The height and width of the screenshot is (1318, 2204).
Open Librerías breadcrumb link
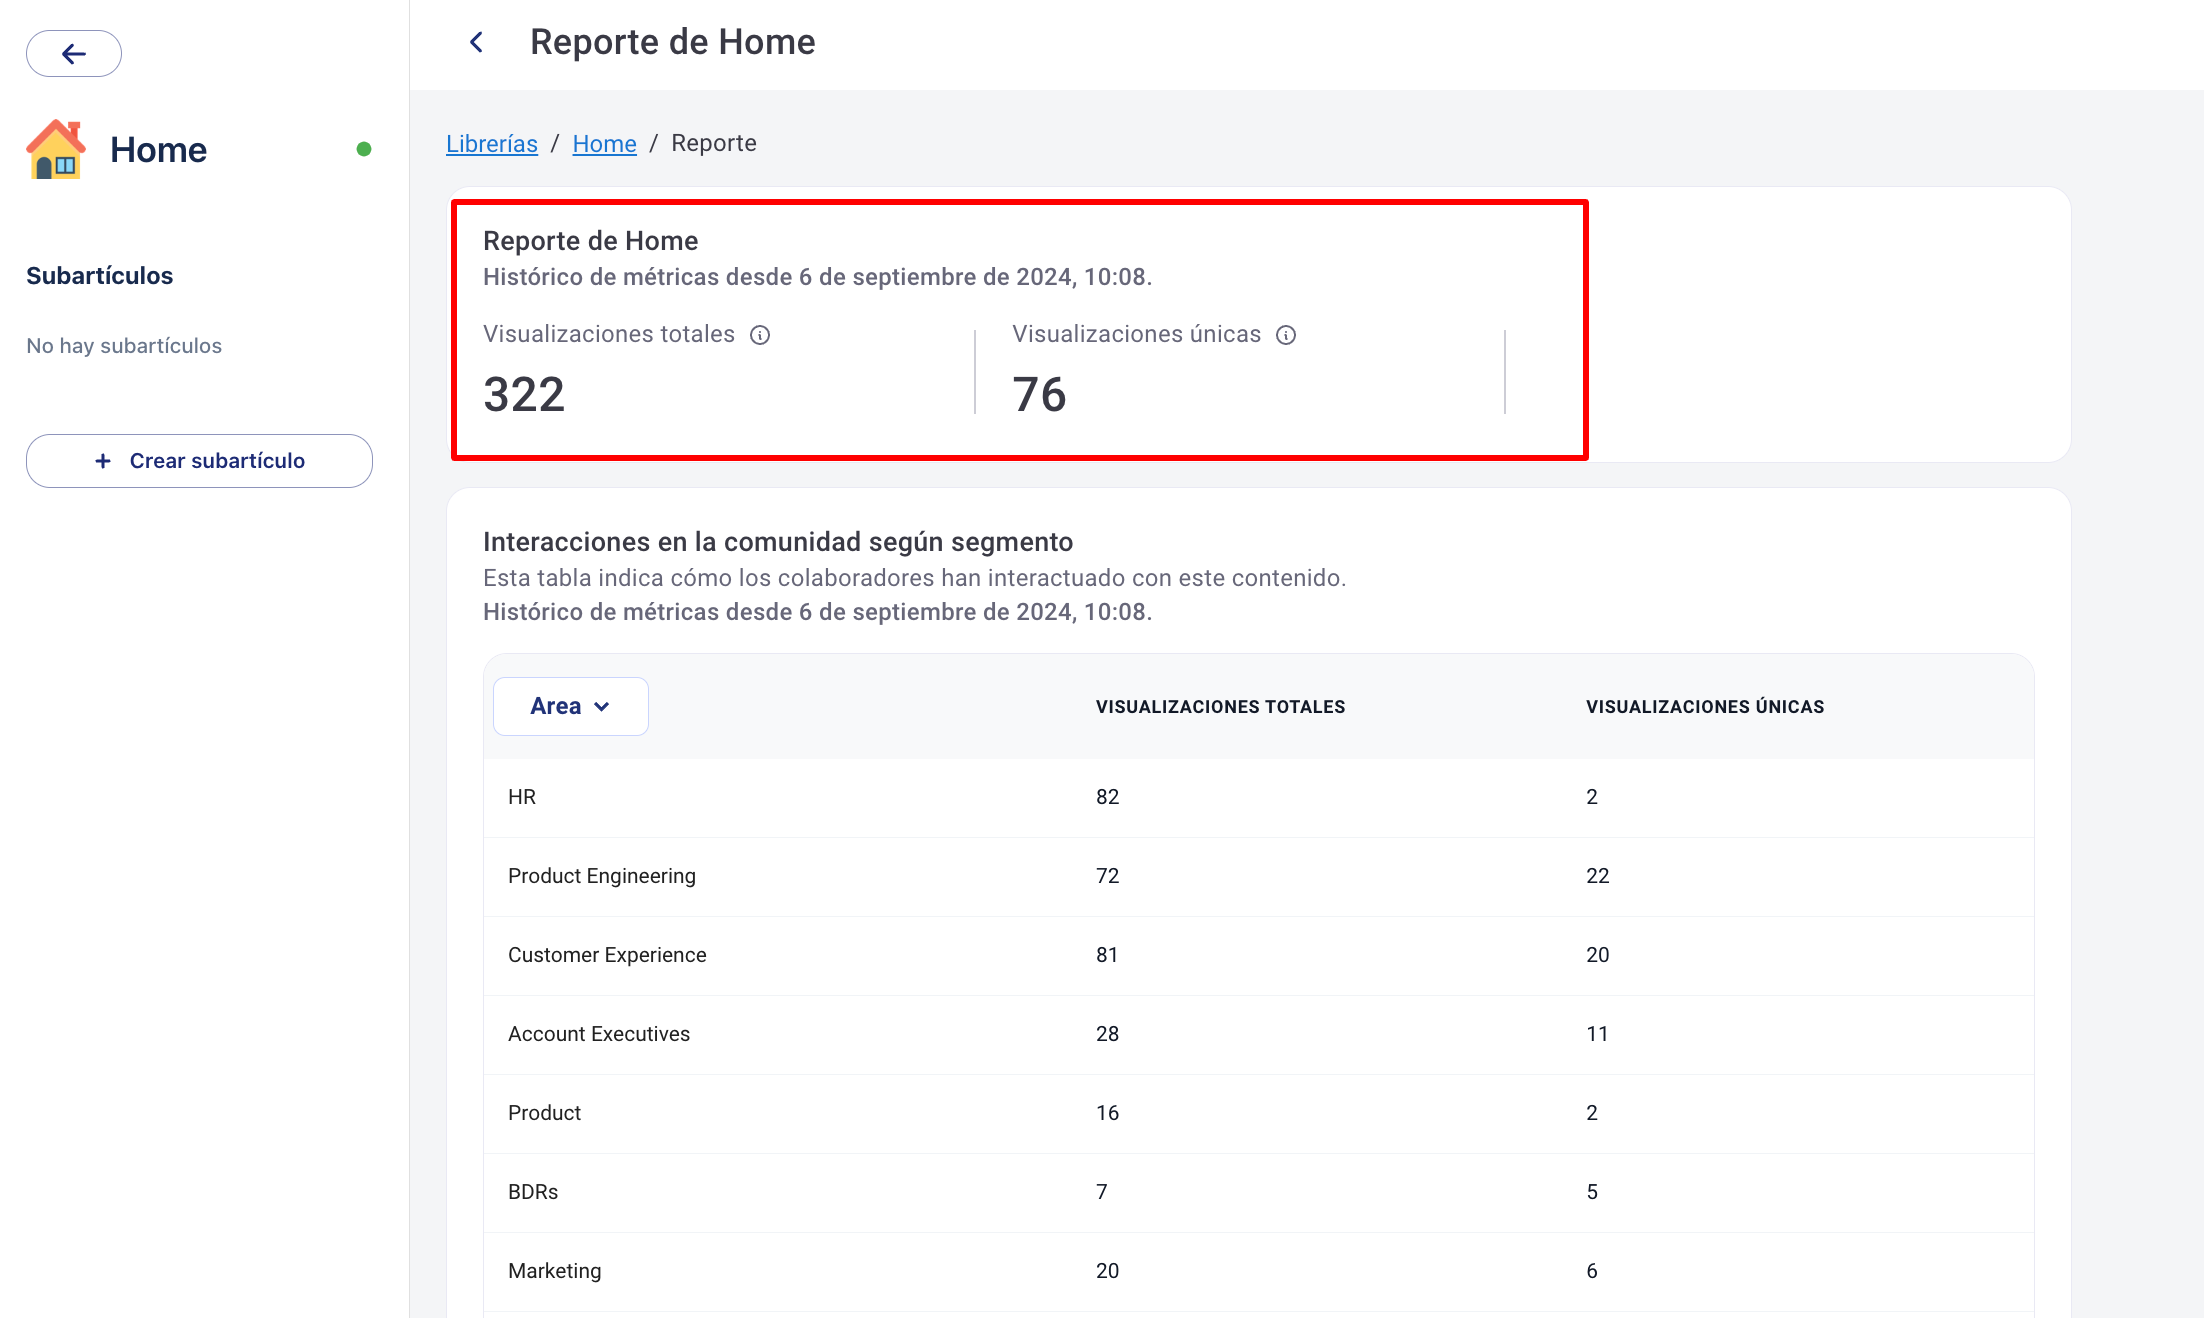[492, 143]
